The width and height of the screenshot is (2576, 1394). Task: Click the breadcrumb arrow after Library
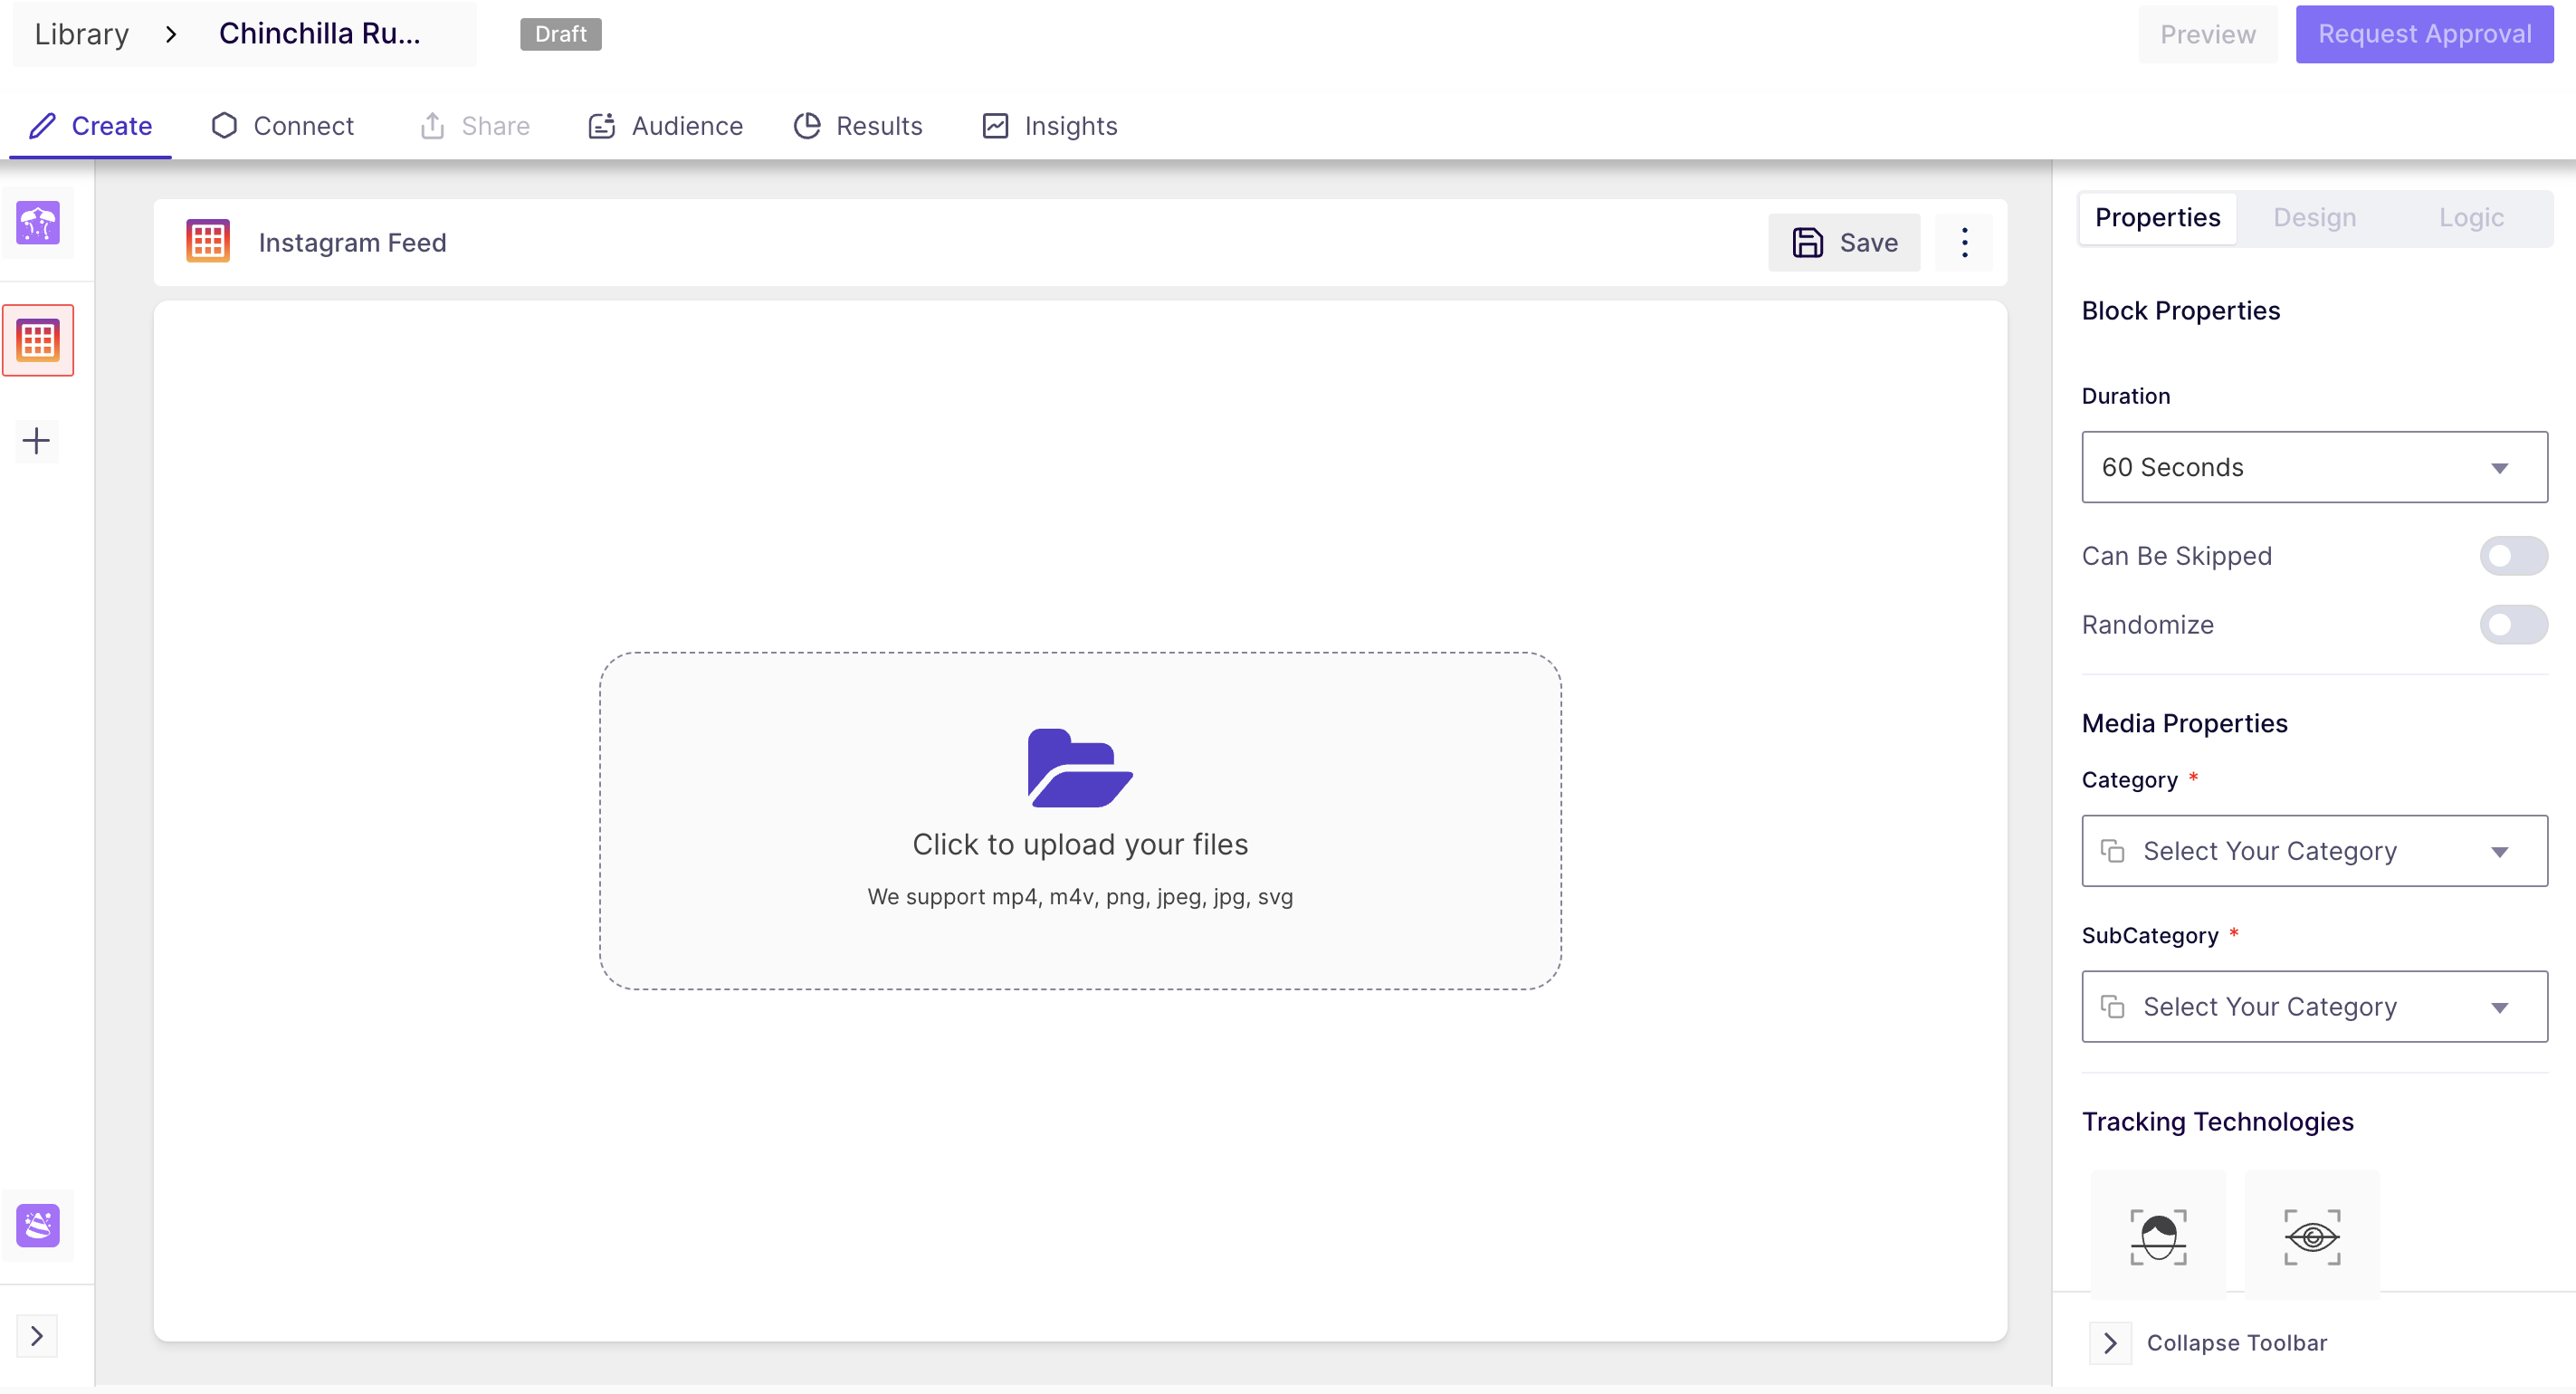tap(171, 34)
